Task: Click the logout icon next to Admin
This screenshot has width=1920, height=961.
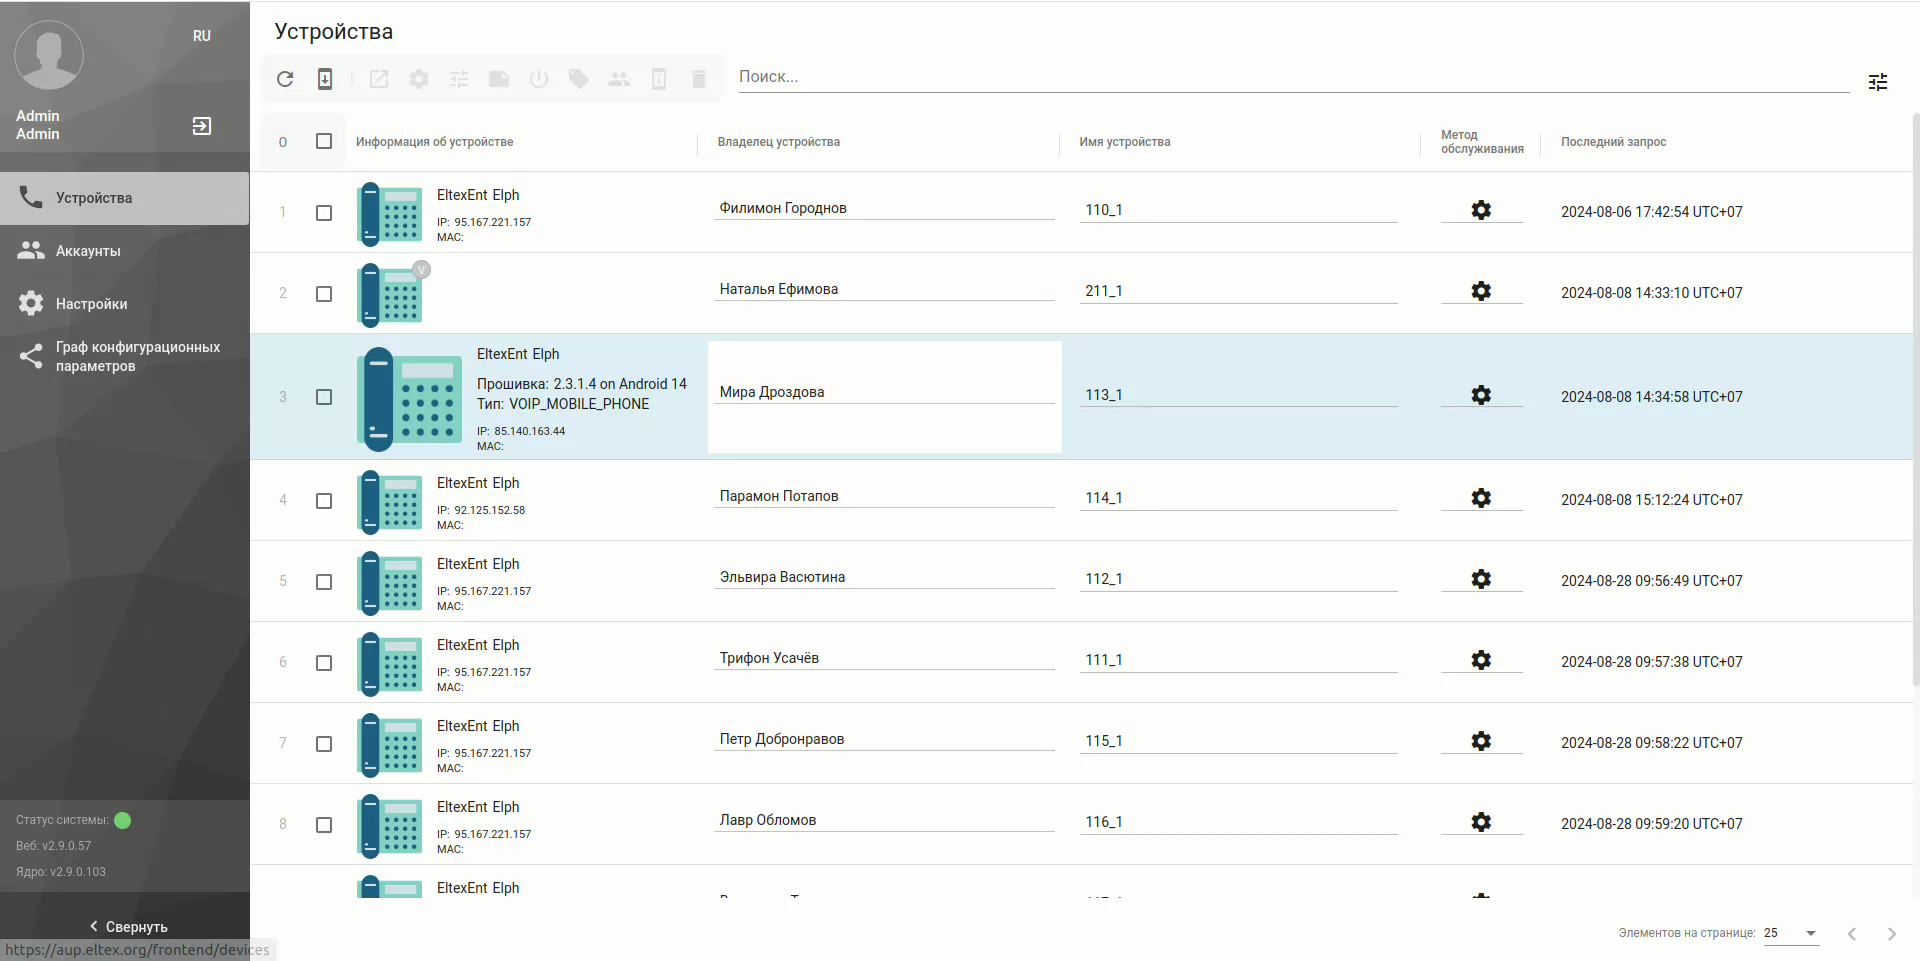Action: [201, 126]
